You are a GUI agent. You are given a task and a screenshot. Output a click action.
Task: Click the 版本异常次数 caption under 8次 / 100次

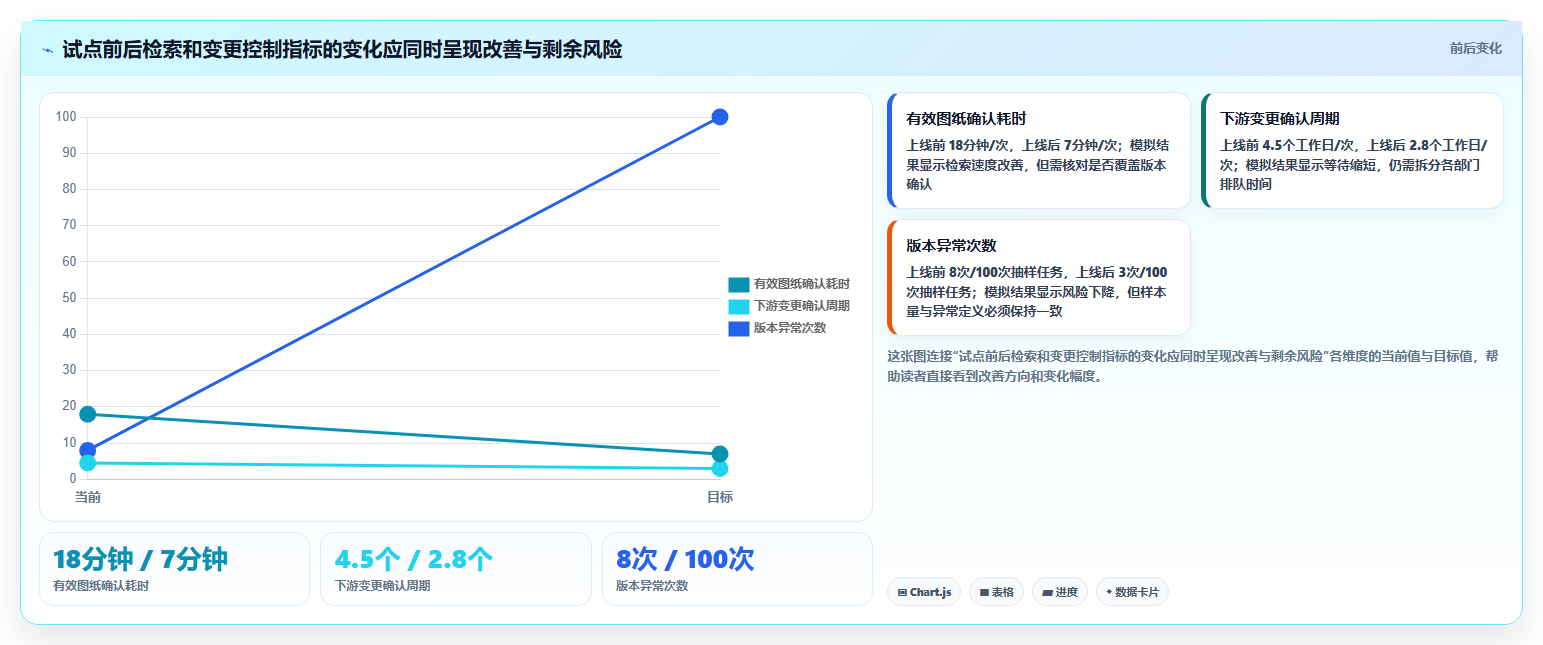(x=652, y=586)
